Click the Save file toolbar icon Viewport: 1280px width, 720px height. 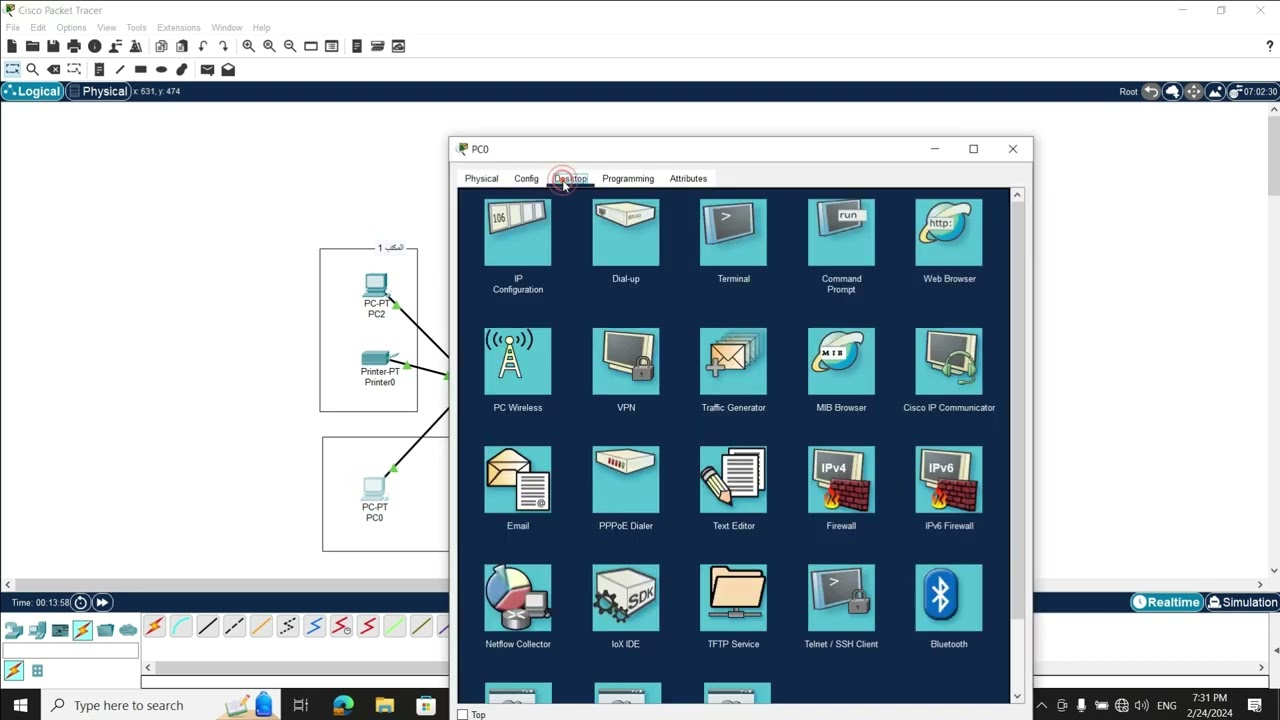[53, 46]
